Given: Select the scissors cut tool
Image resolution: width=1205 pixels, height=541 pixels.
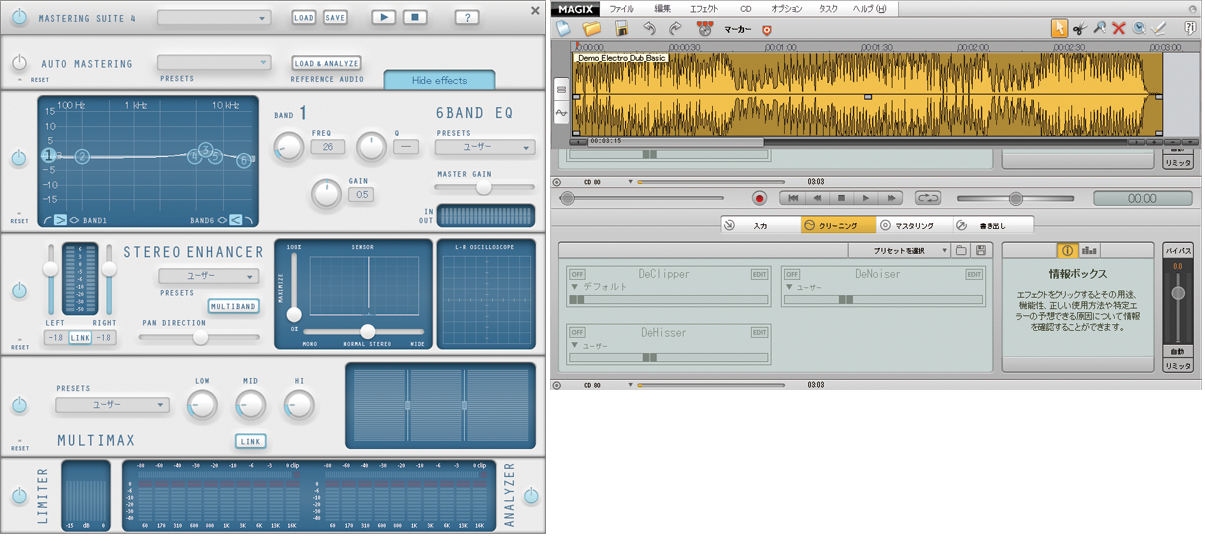Looking at the screenshot, I should pyautogui.click(x=1080, y=28).
